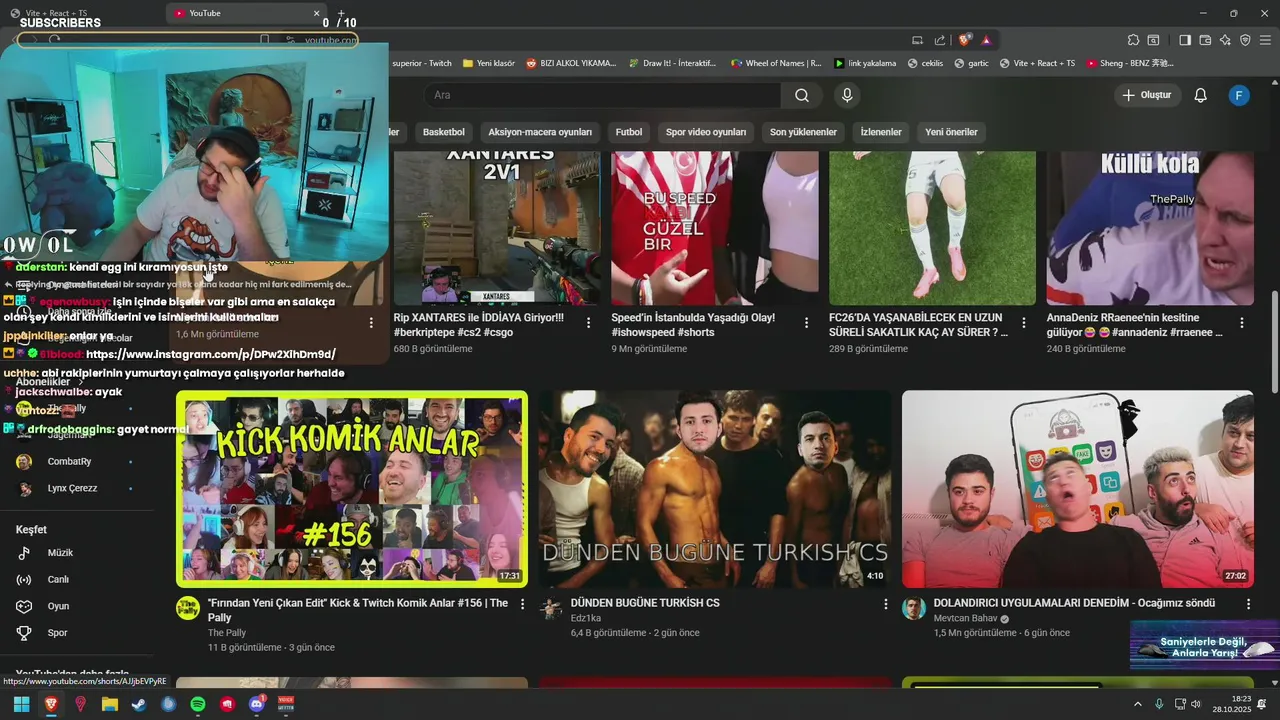Image resolution: width=1280 pixels, height=720 pixels.
Task: Open options menu for Kick & Twitch Komik Anlar video
Action: [522, 604]
